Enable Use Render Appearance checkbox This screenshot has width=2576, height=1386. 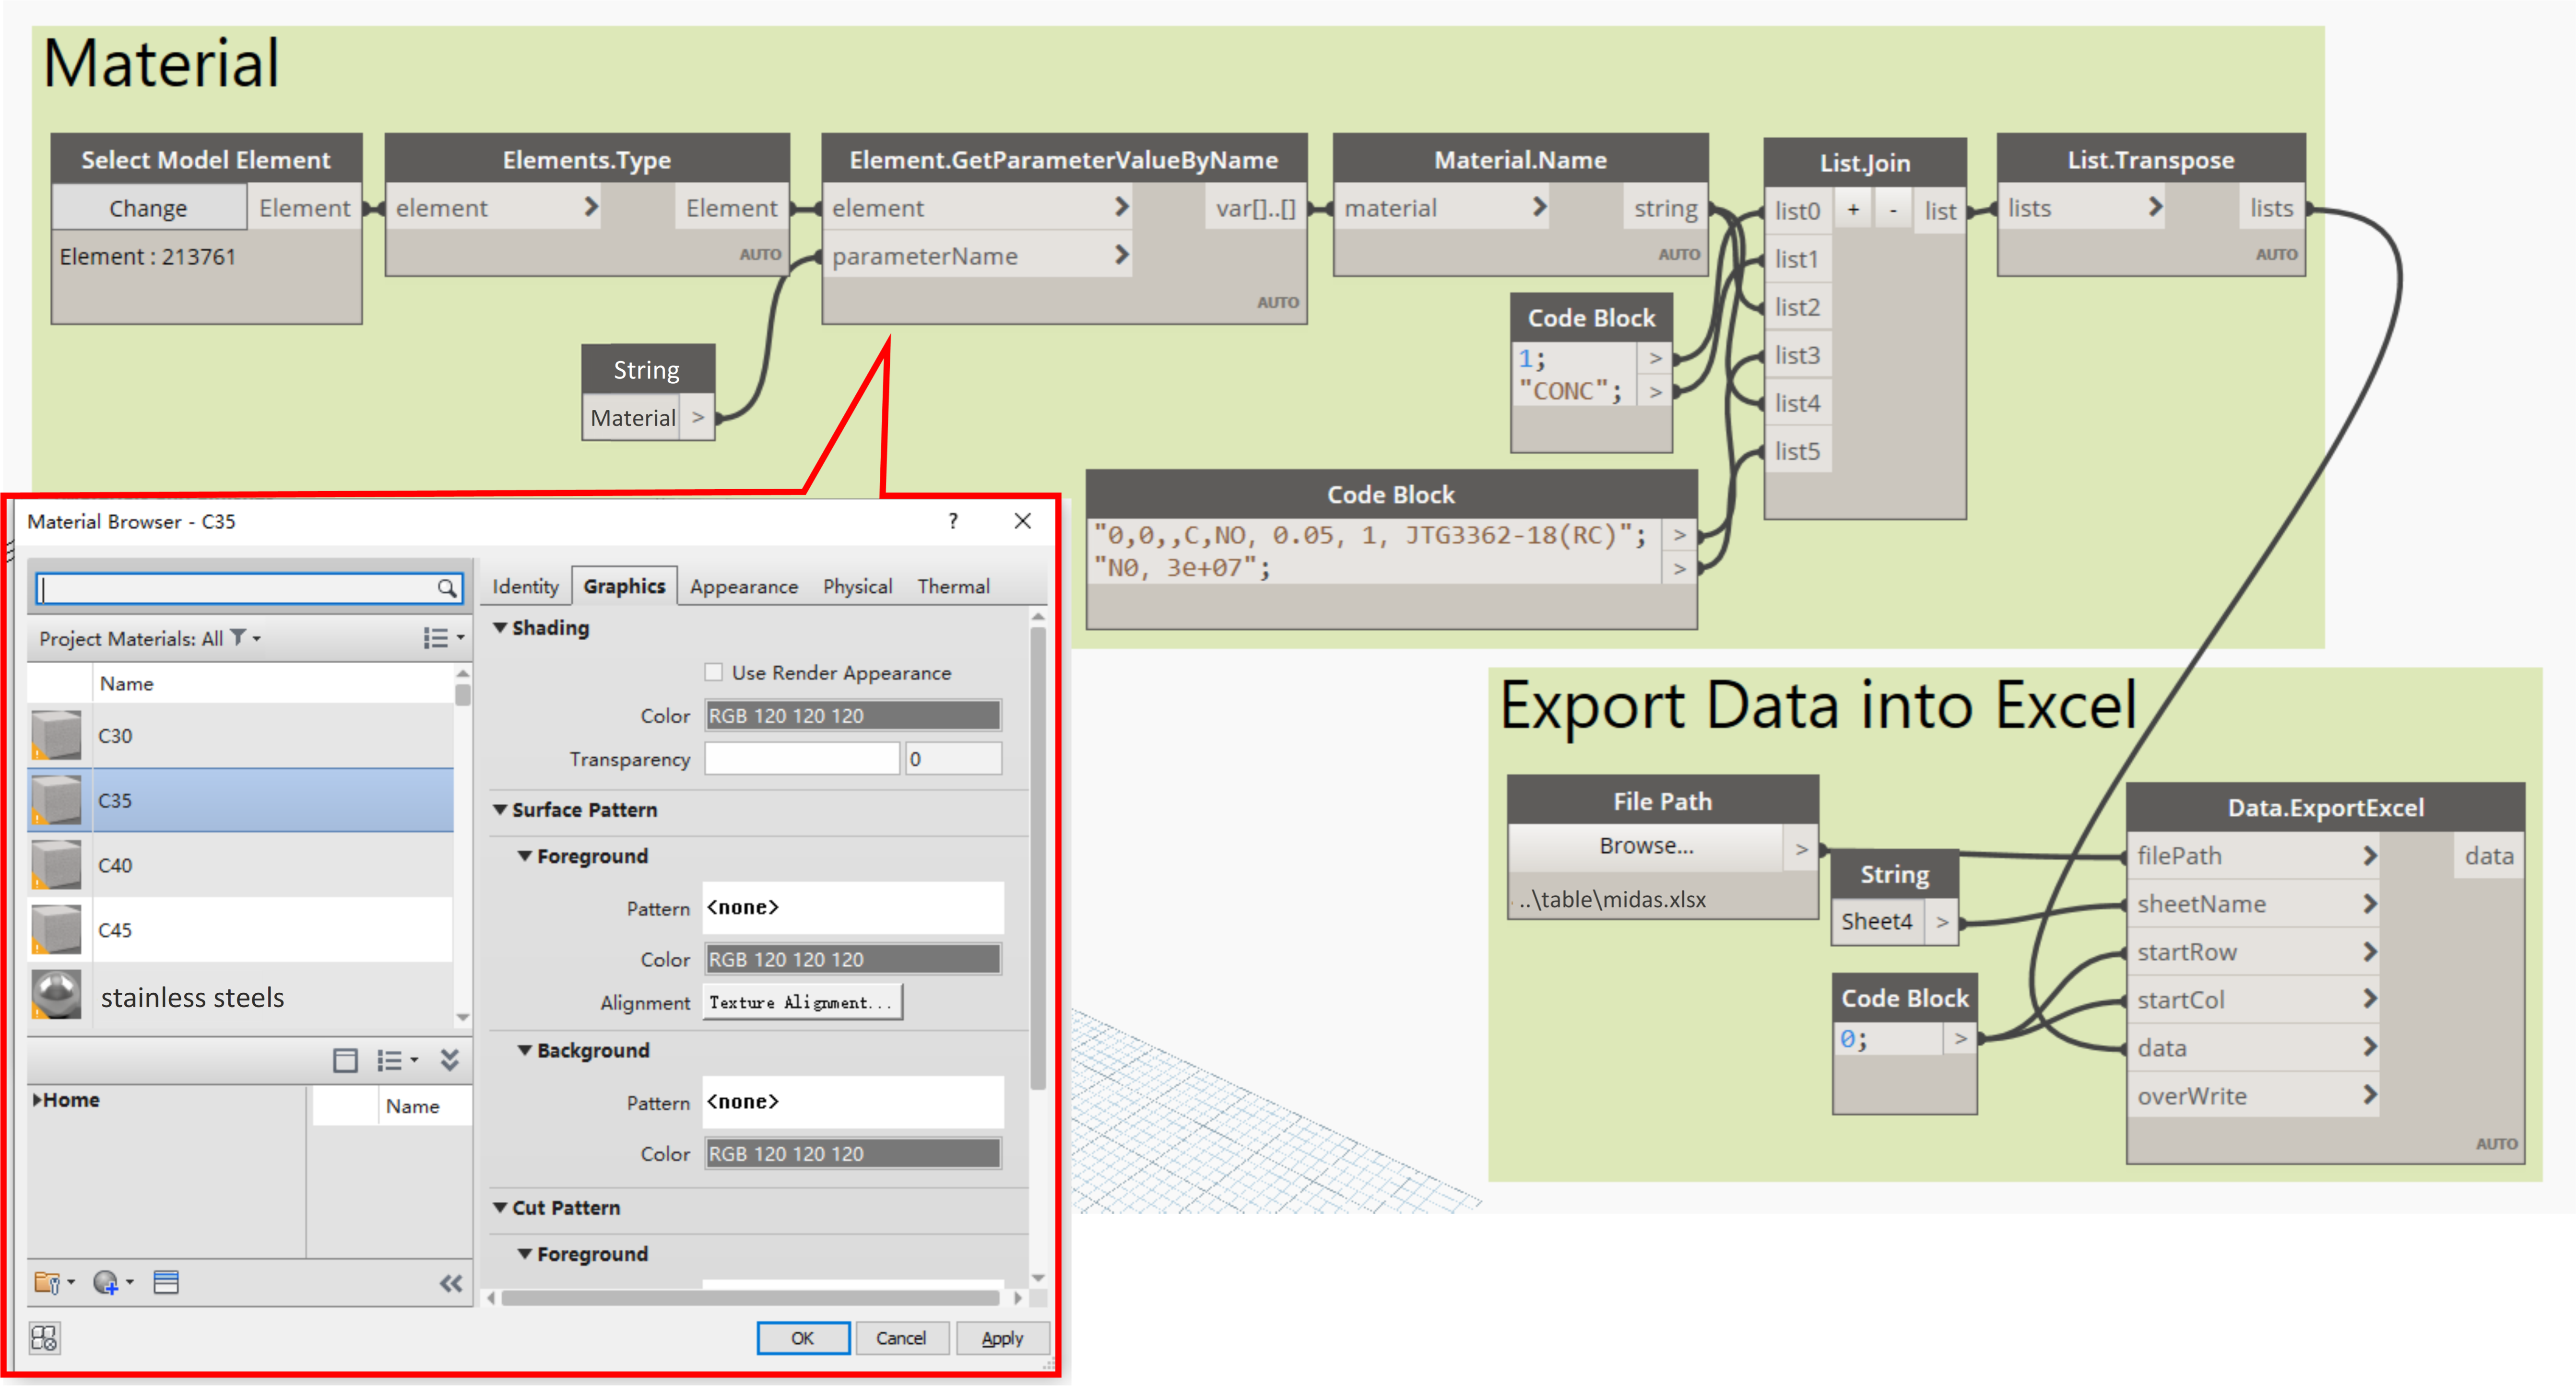713,672
